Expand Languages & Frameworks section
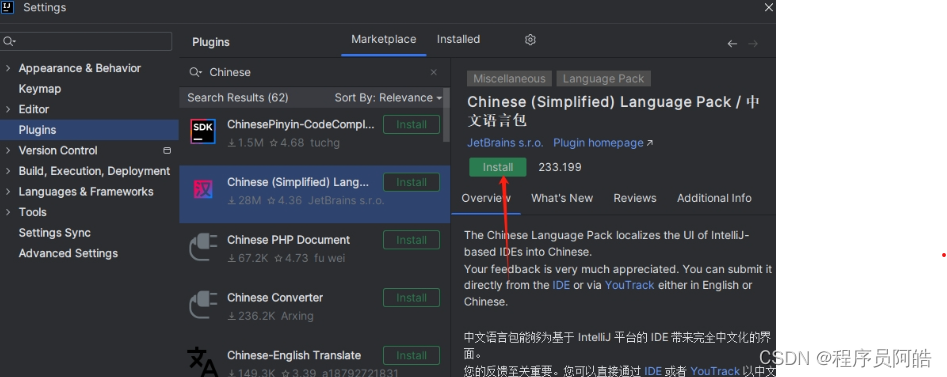The height and width of the screenshot is (377, 947). click(8, 192)
